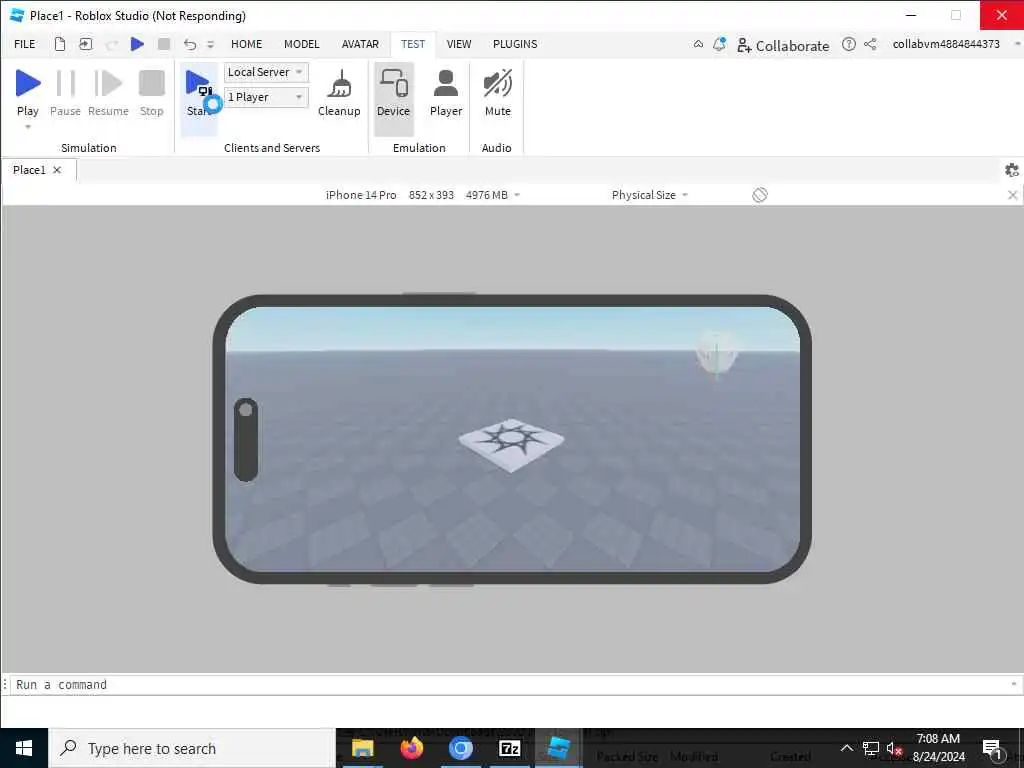
Task: Click the Play simulation button
Action: click(x=27, y=93)
